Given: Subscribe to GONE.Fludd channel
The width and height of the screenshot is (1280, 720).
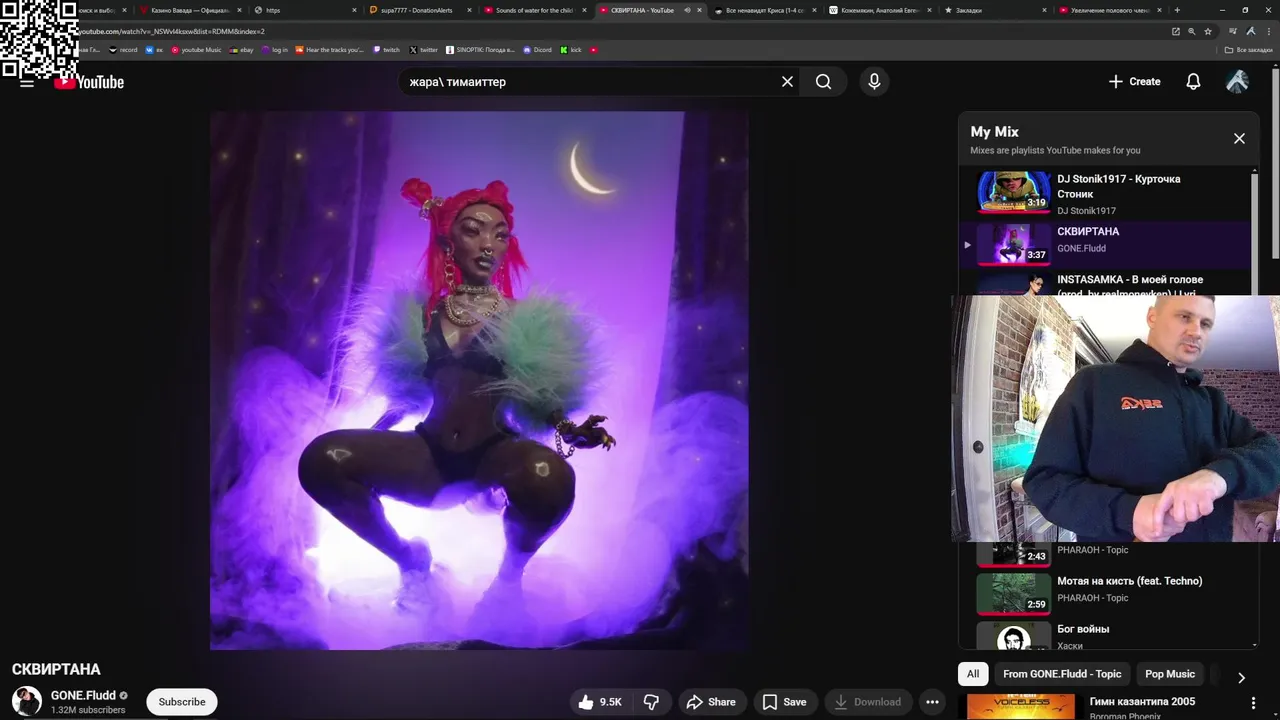Looking at the screenshot, I should tap(182, 702).
